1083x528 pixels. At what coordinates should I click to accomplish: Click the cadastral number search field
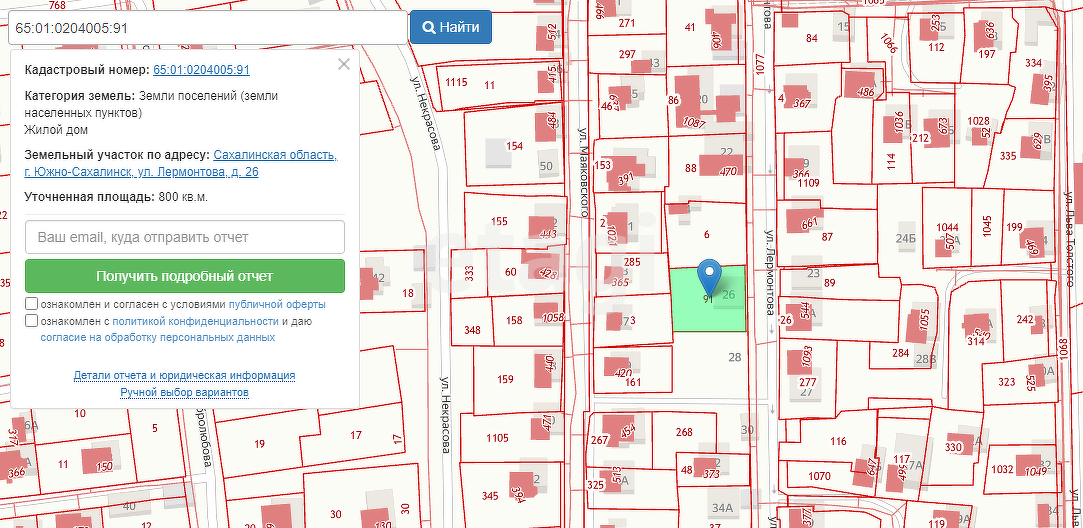coord(205,28)
